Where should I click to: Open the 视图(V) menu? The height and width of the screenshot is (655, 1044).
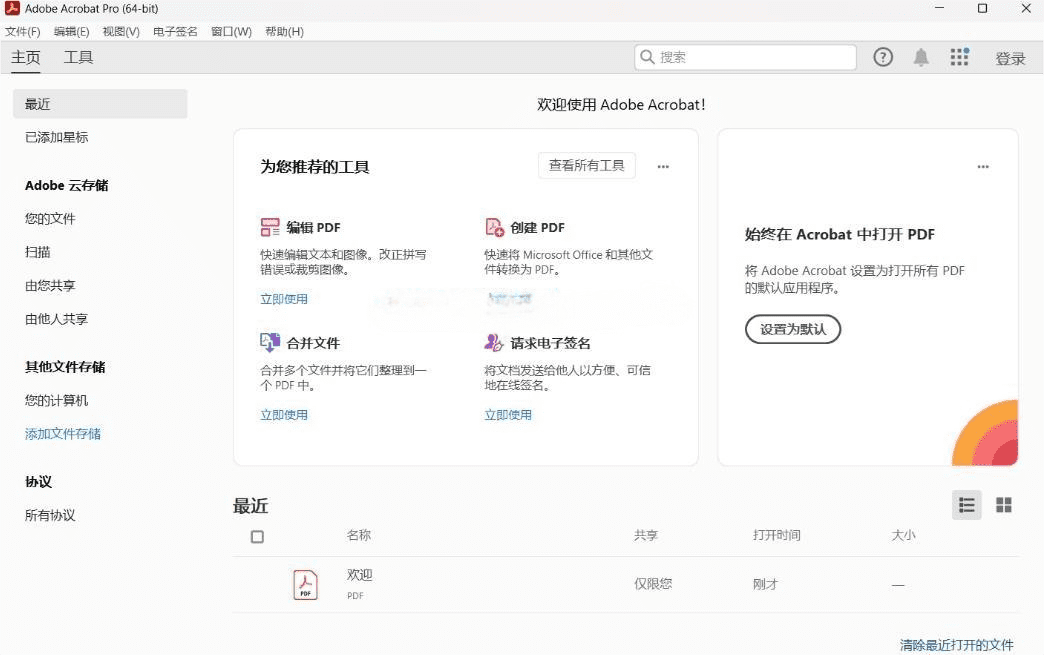pos(121,31)
